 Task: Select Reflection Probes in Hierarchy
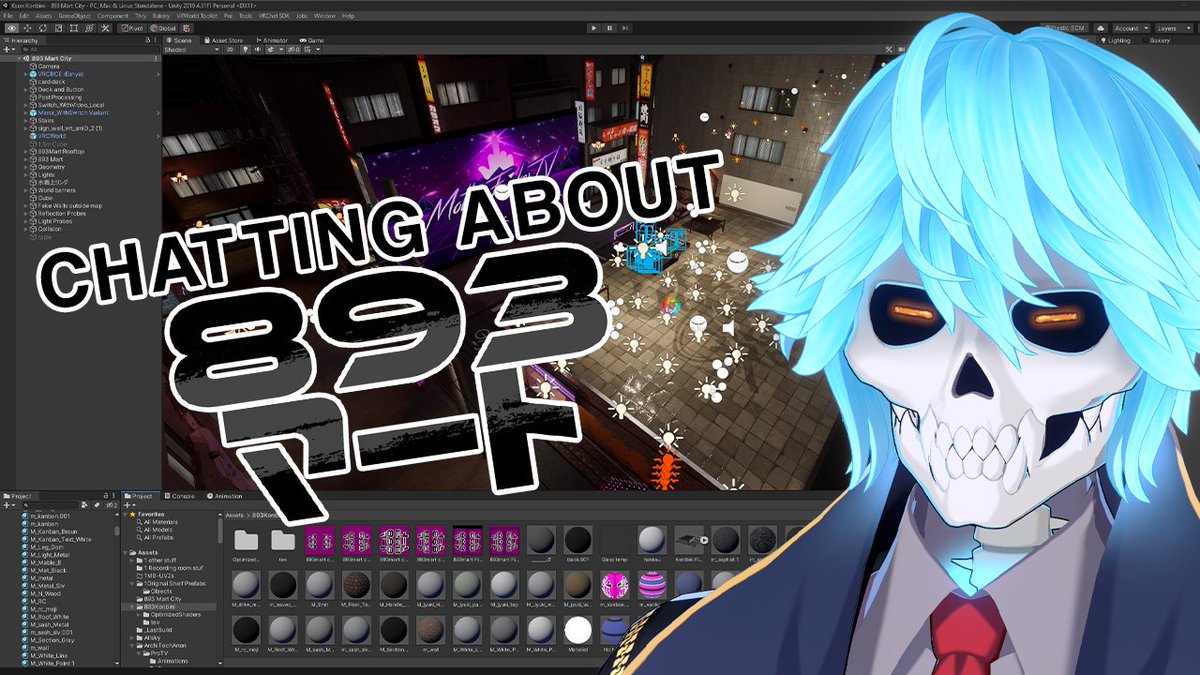coord(63,213)
